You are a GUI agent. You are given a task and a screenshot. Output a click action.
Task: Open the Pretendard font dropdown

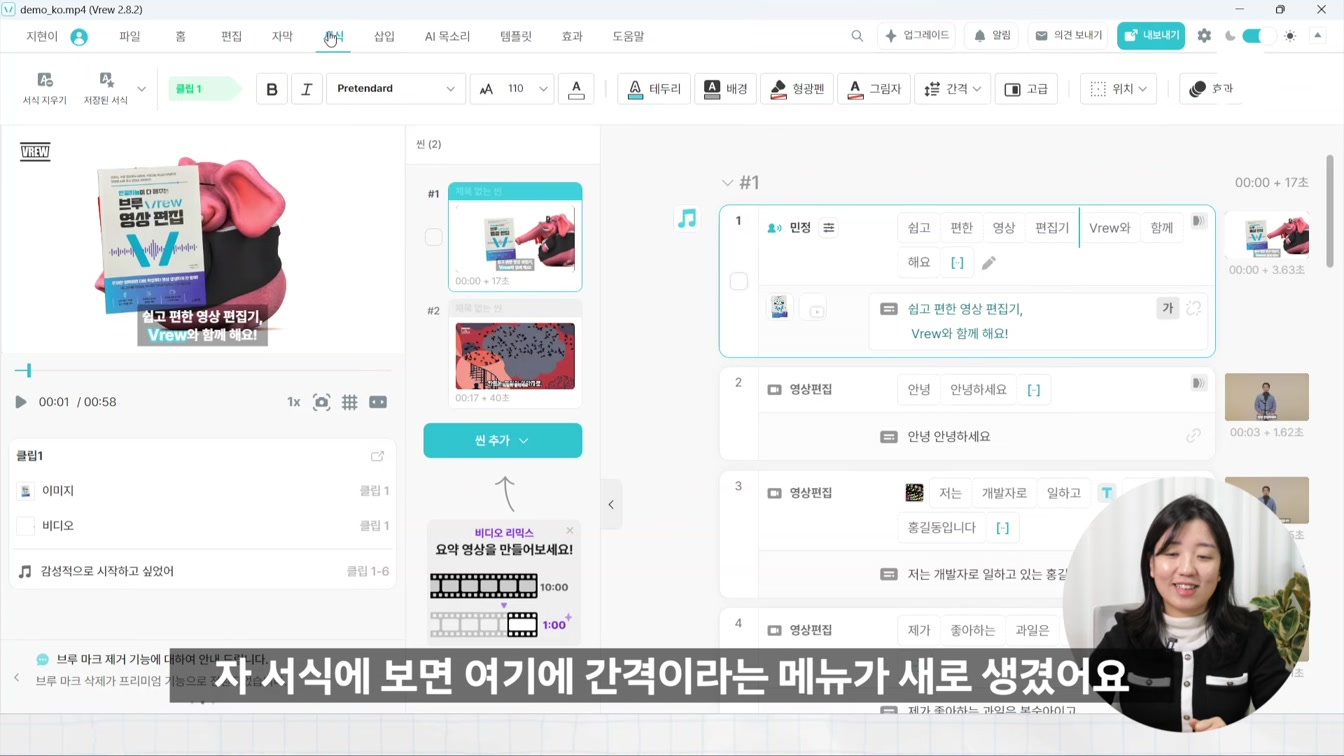[396, 89]
